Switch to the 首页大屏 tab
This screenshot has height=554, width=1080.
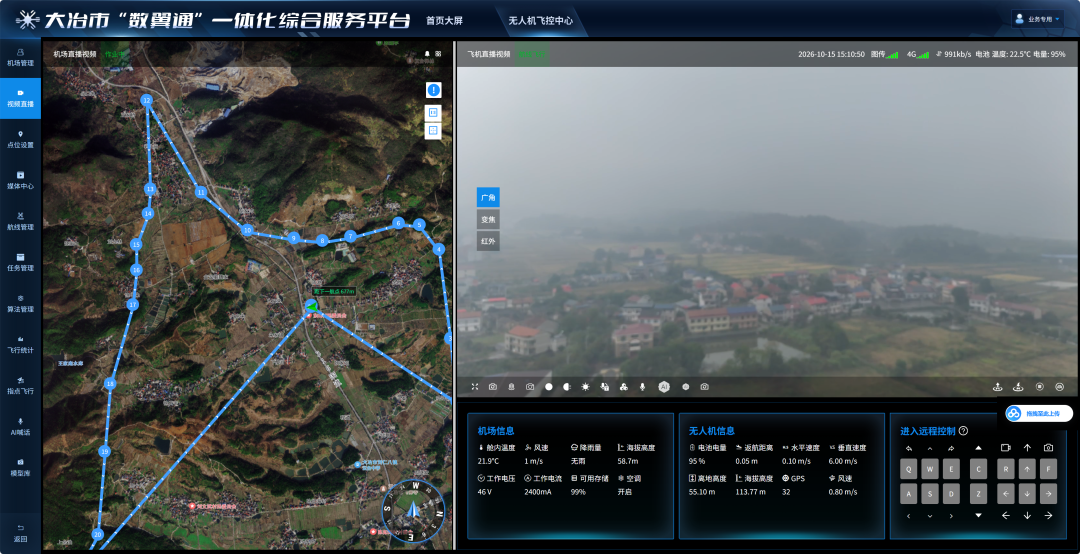pos(444,21)
